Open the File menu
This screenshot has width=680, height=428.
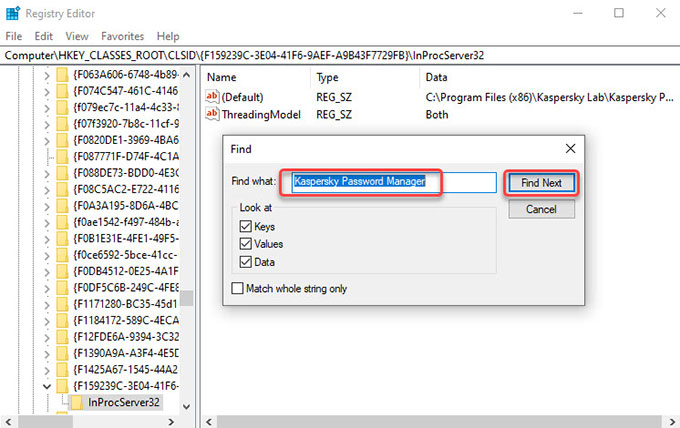coord(14,36)
